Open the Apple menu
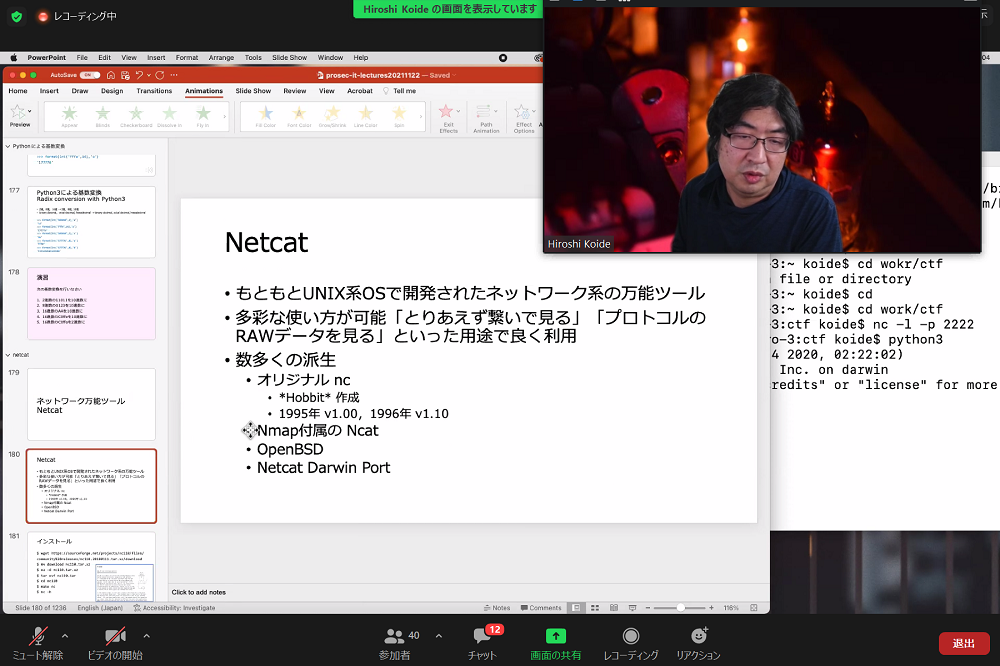This screenshot has height=666, width=1000. point(13,57)
